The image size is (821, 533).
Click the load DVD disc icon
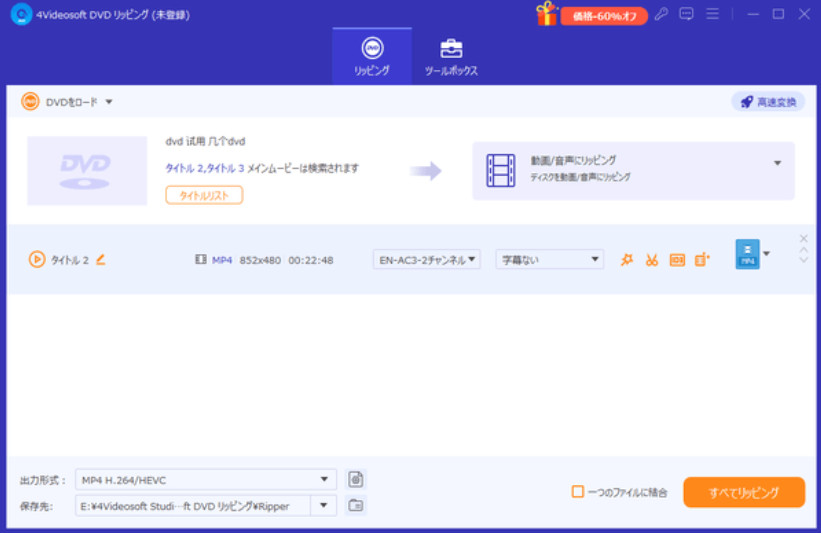point(30,102)
